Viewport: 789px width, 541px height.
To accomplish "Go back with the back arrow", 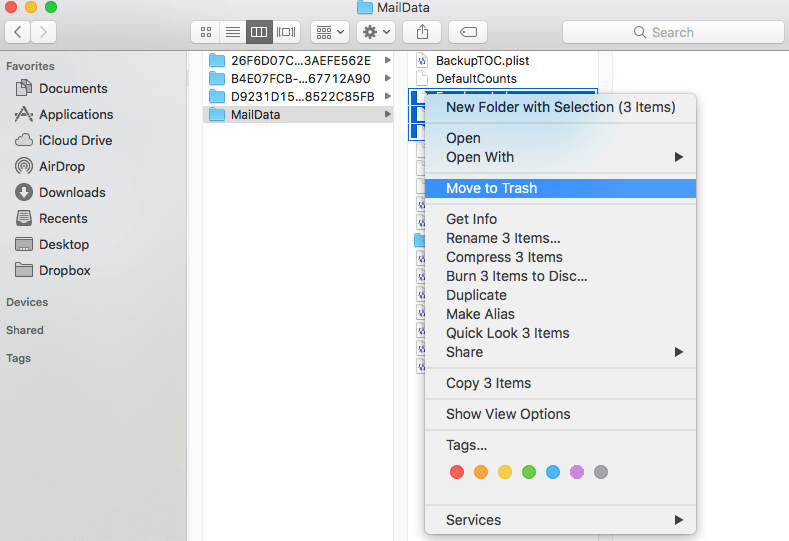I will pyautogui.click(x=18, y=32).
